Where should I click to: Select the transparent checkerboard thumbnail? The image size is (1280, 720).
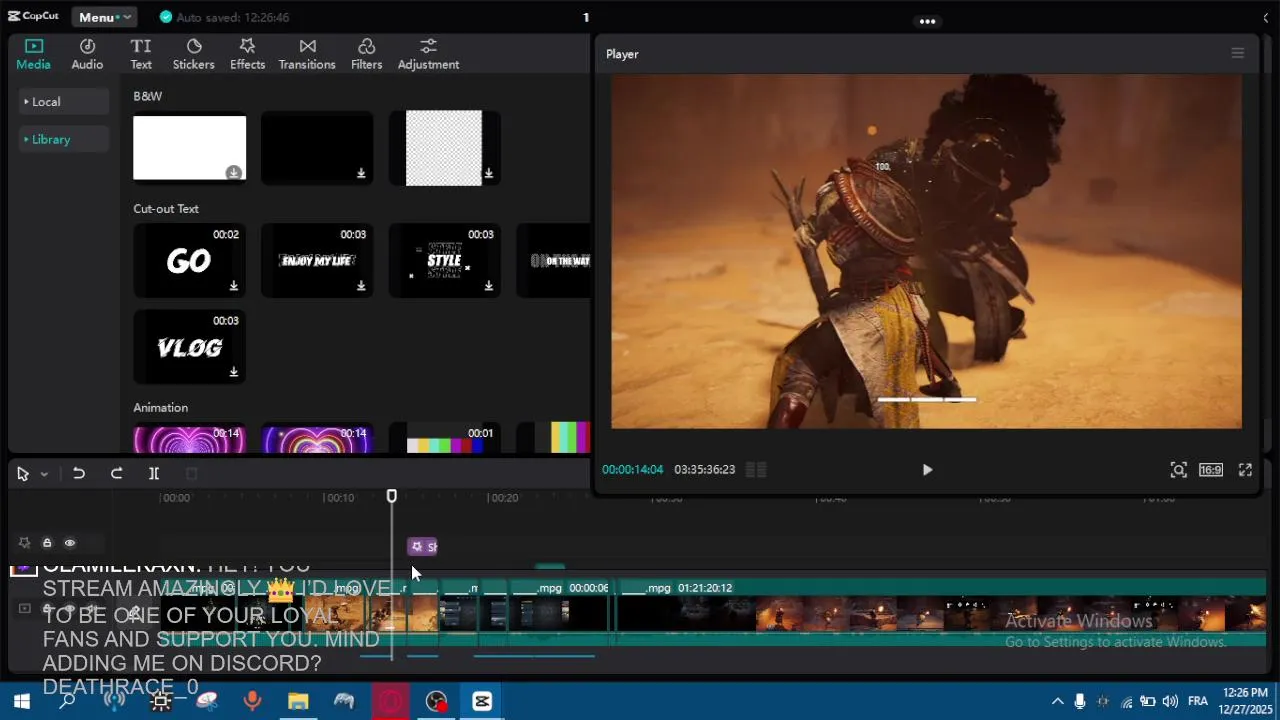point(444,148)
